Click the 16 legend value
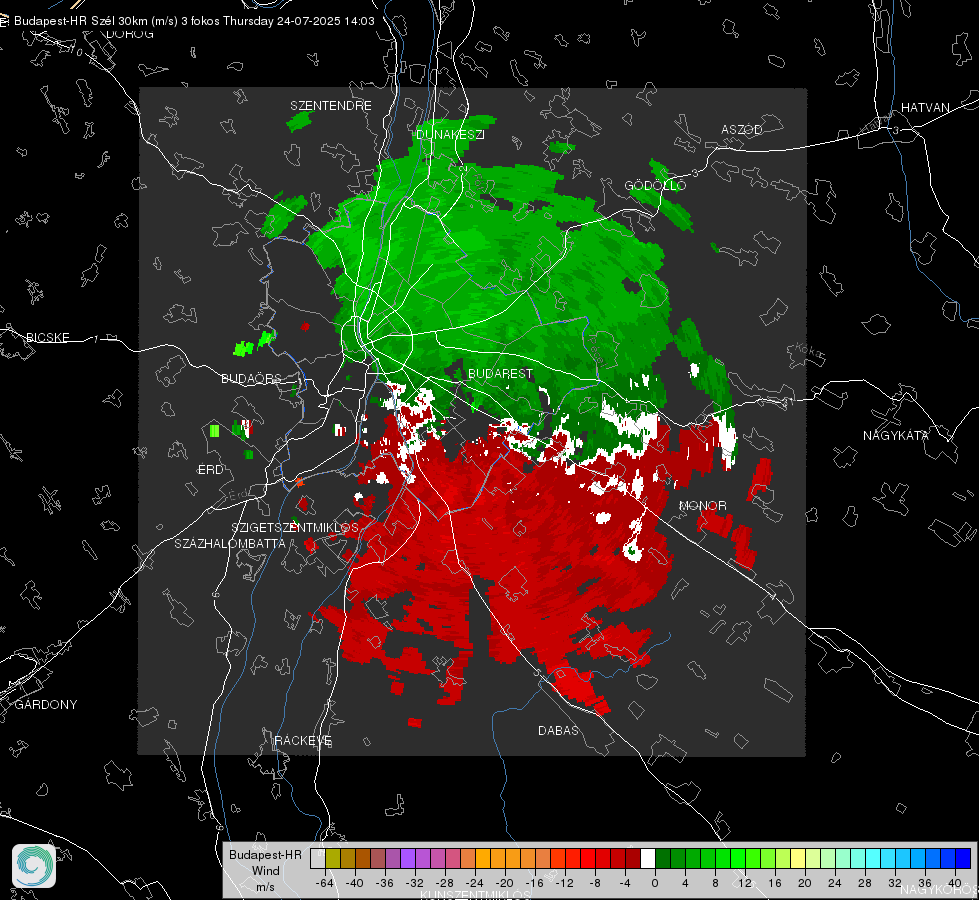Image resolution: width=979 pixels, height=900 pixels. click(x=775, y=883)
